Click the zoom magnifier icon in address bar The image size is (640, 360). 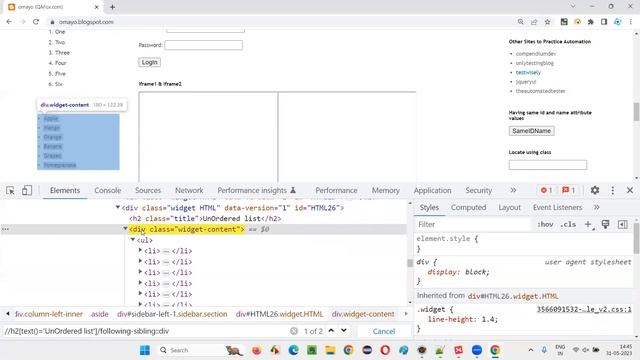[520, 22]
